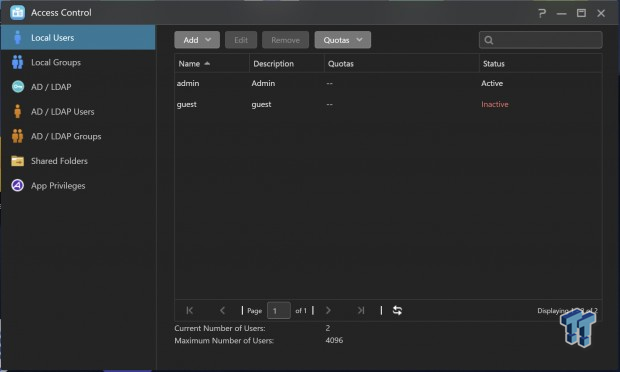Click the Maximum Number of Users value 4096
The image size is (620, 372).
tap(334, 340)
